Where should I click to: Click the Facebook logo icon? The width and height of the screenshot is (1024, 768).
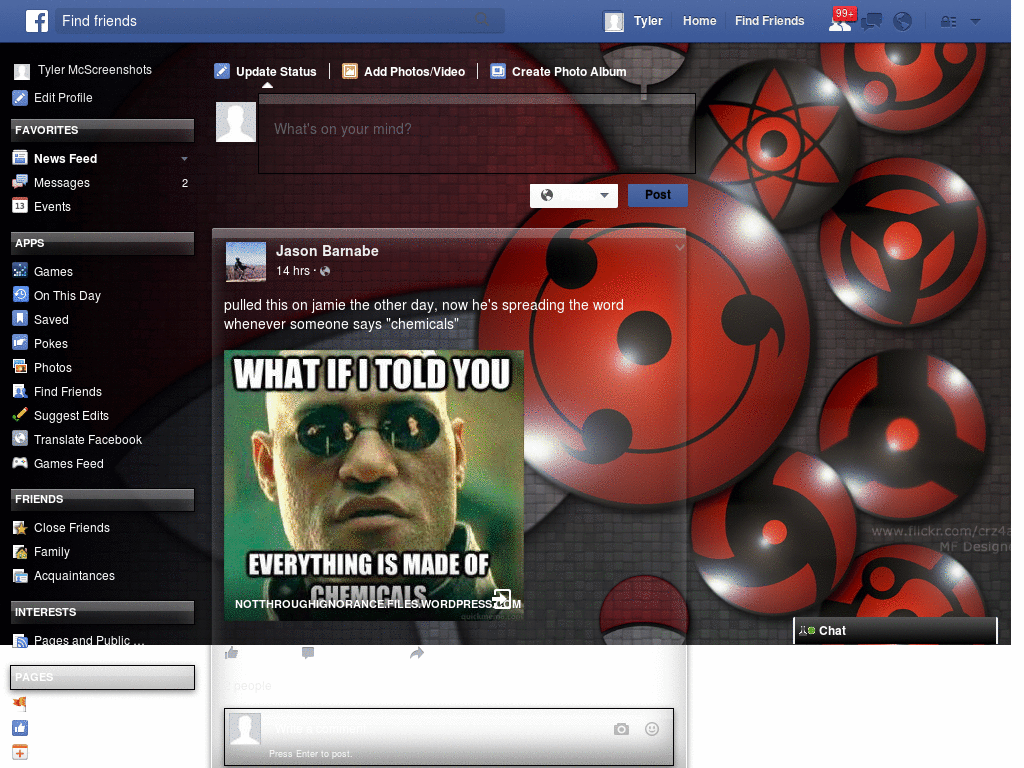(37, 21)
